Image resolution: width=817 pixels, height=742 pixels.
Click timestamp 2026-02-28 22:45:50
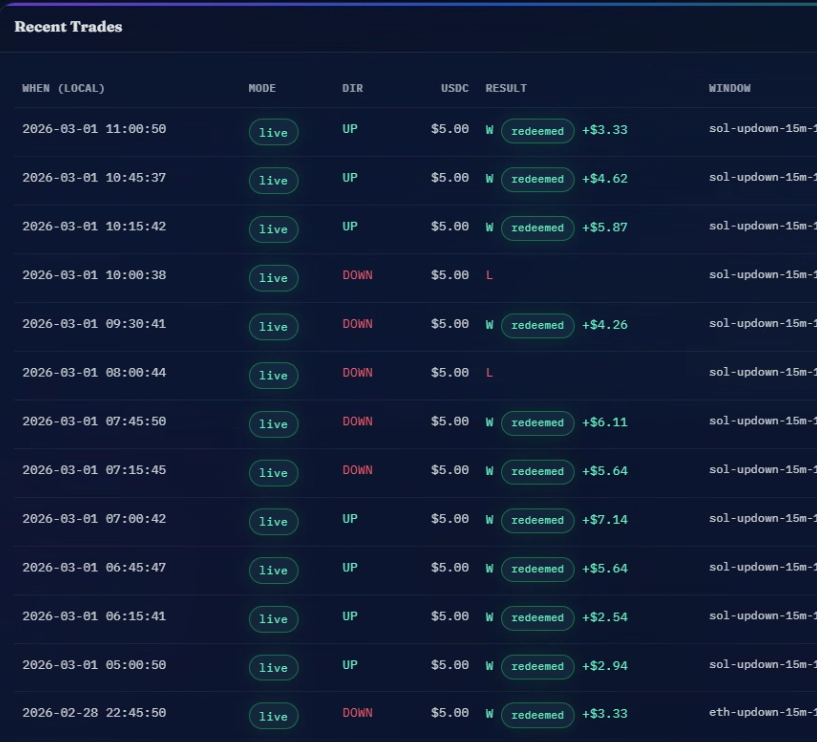pyautogui.click(x=94, y=713)
